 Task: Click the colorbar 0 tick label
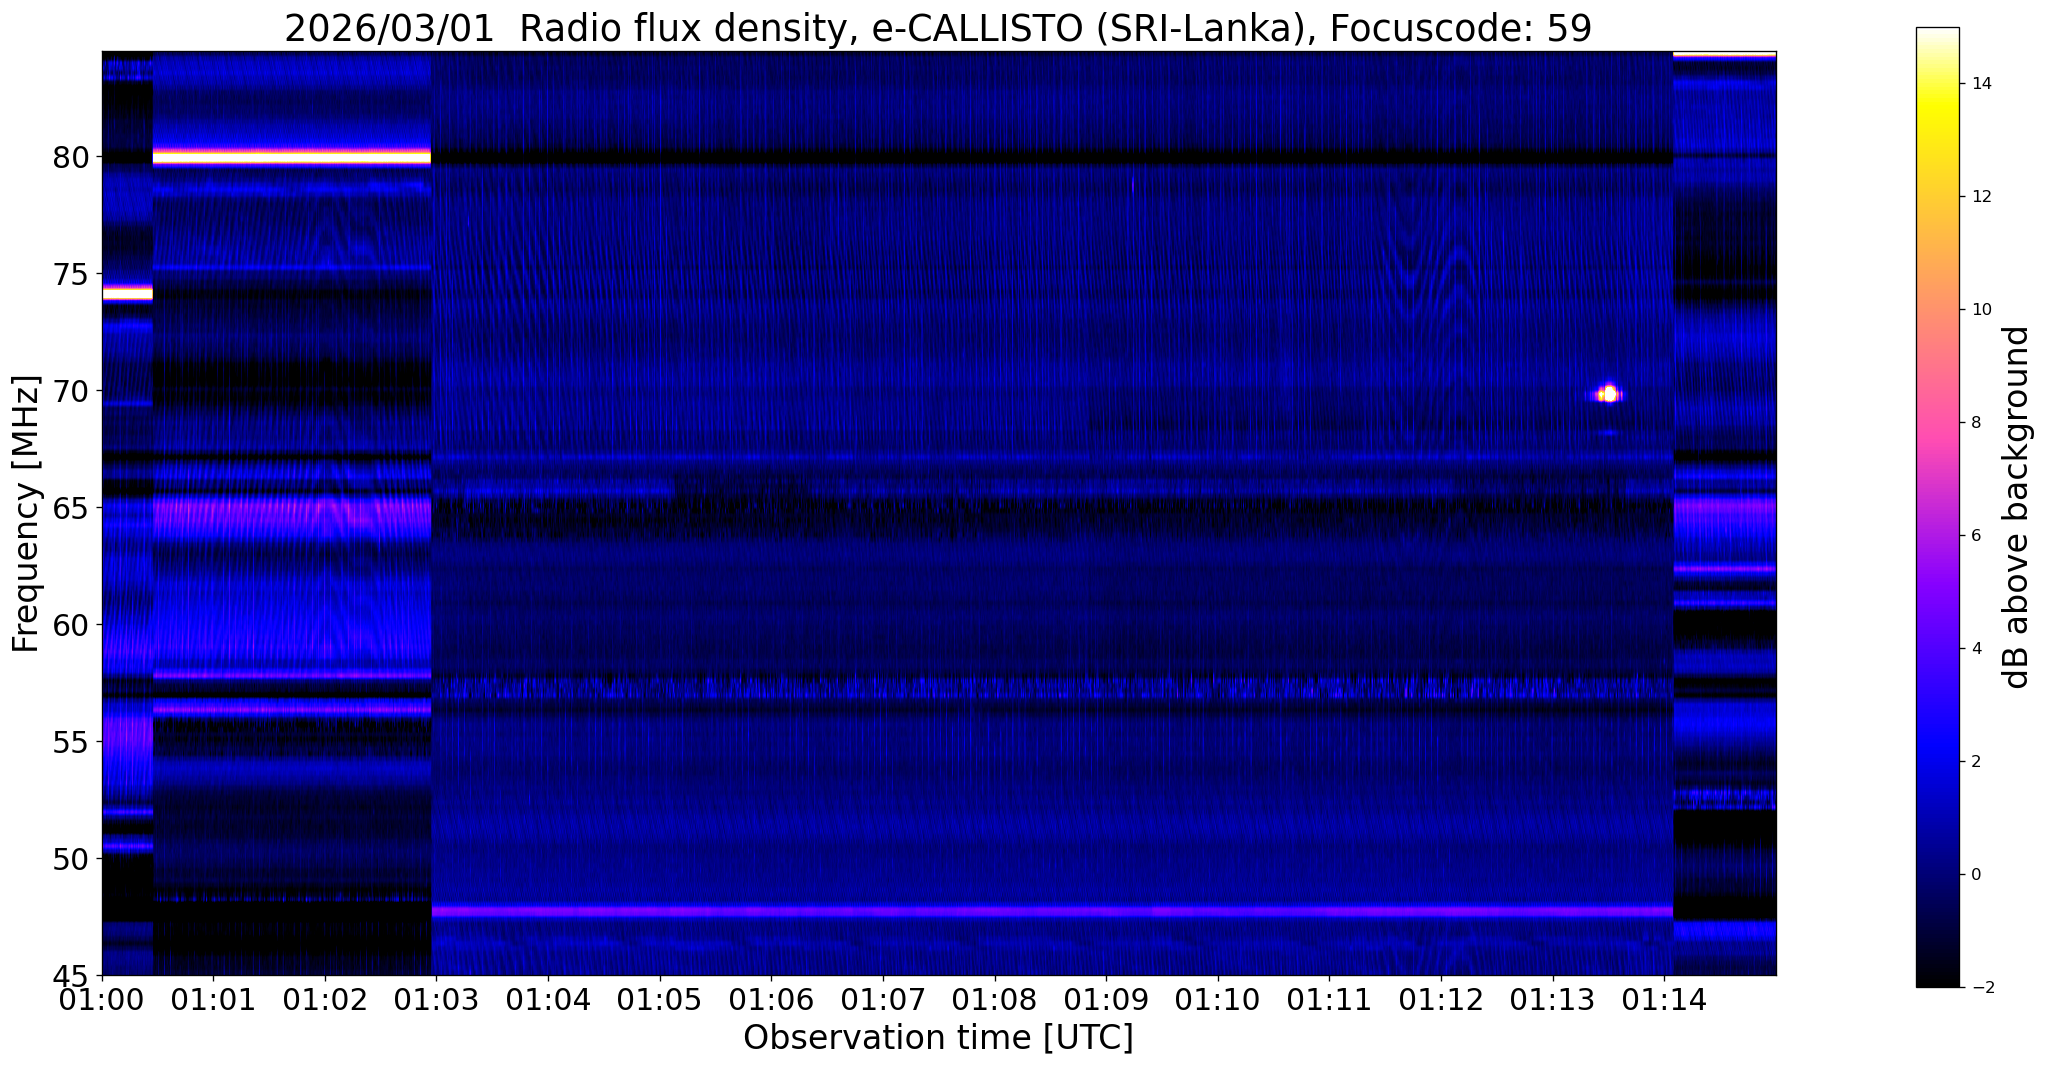[1974, 875]
